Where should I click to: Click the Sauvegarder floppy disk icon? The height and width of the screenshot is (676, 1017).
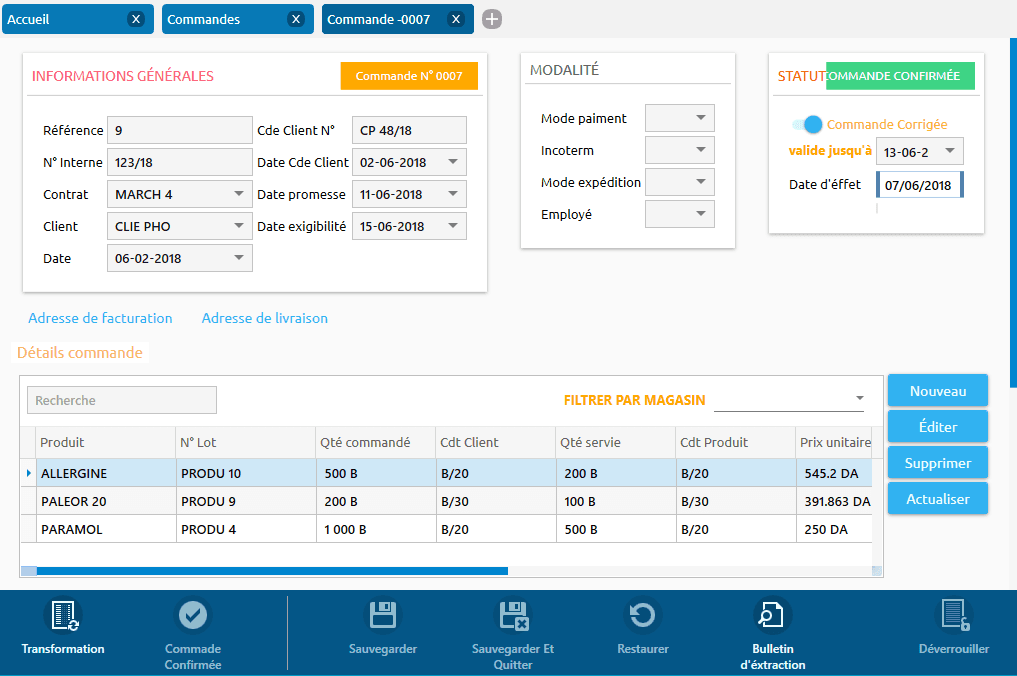coord(383,615)
